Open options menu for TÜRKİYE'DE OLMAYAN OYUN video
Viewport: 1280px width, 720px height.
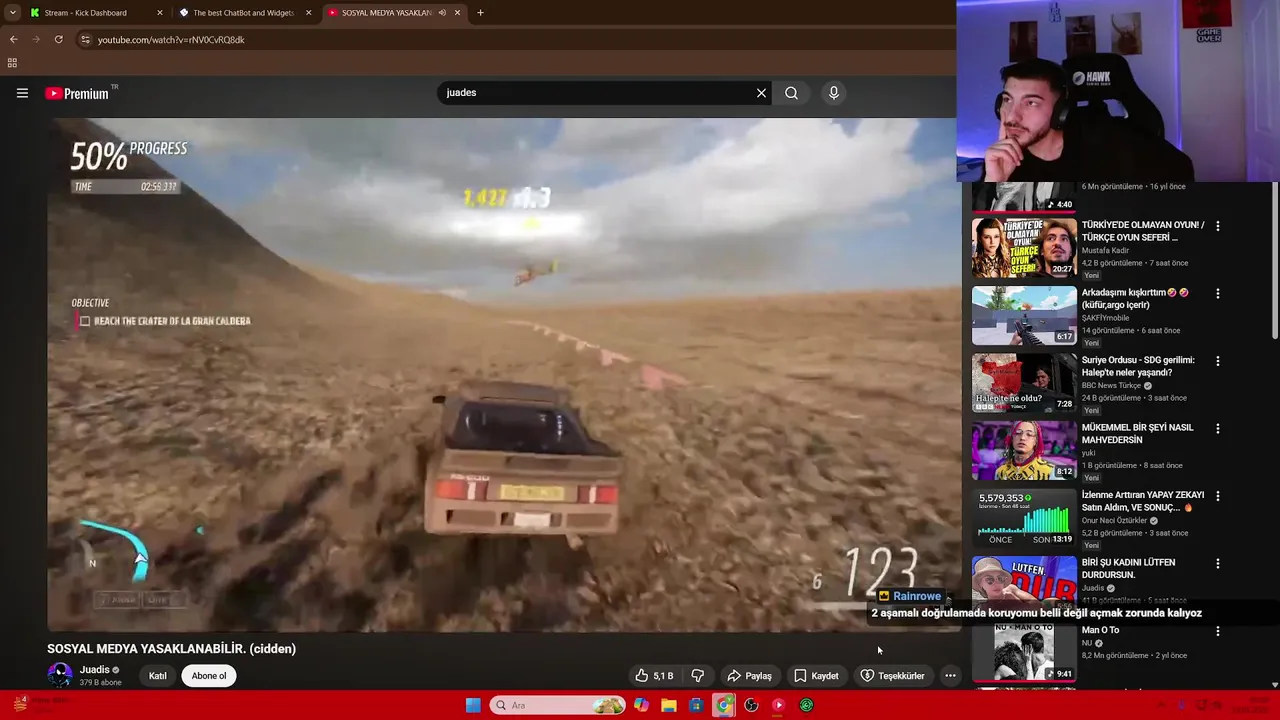(x=1217, y=226)
